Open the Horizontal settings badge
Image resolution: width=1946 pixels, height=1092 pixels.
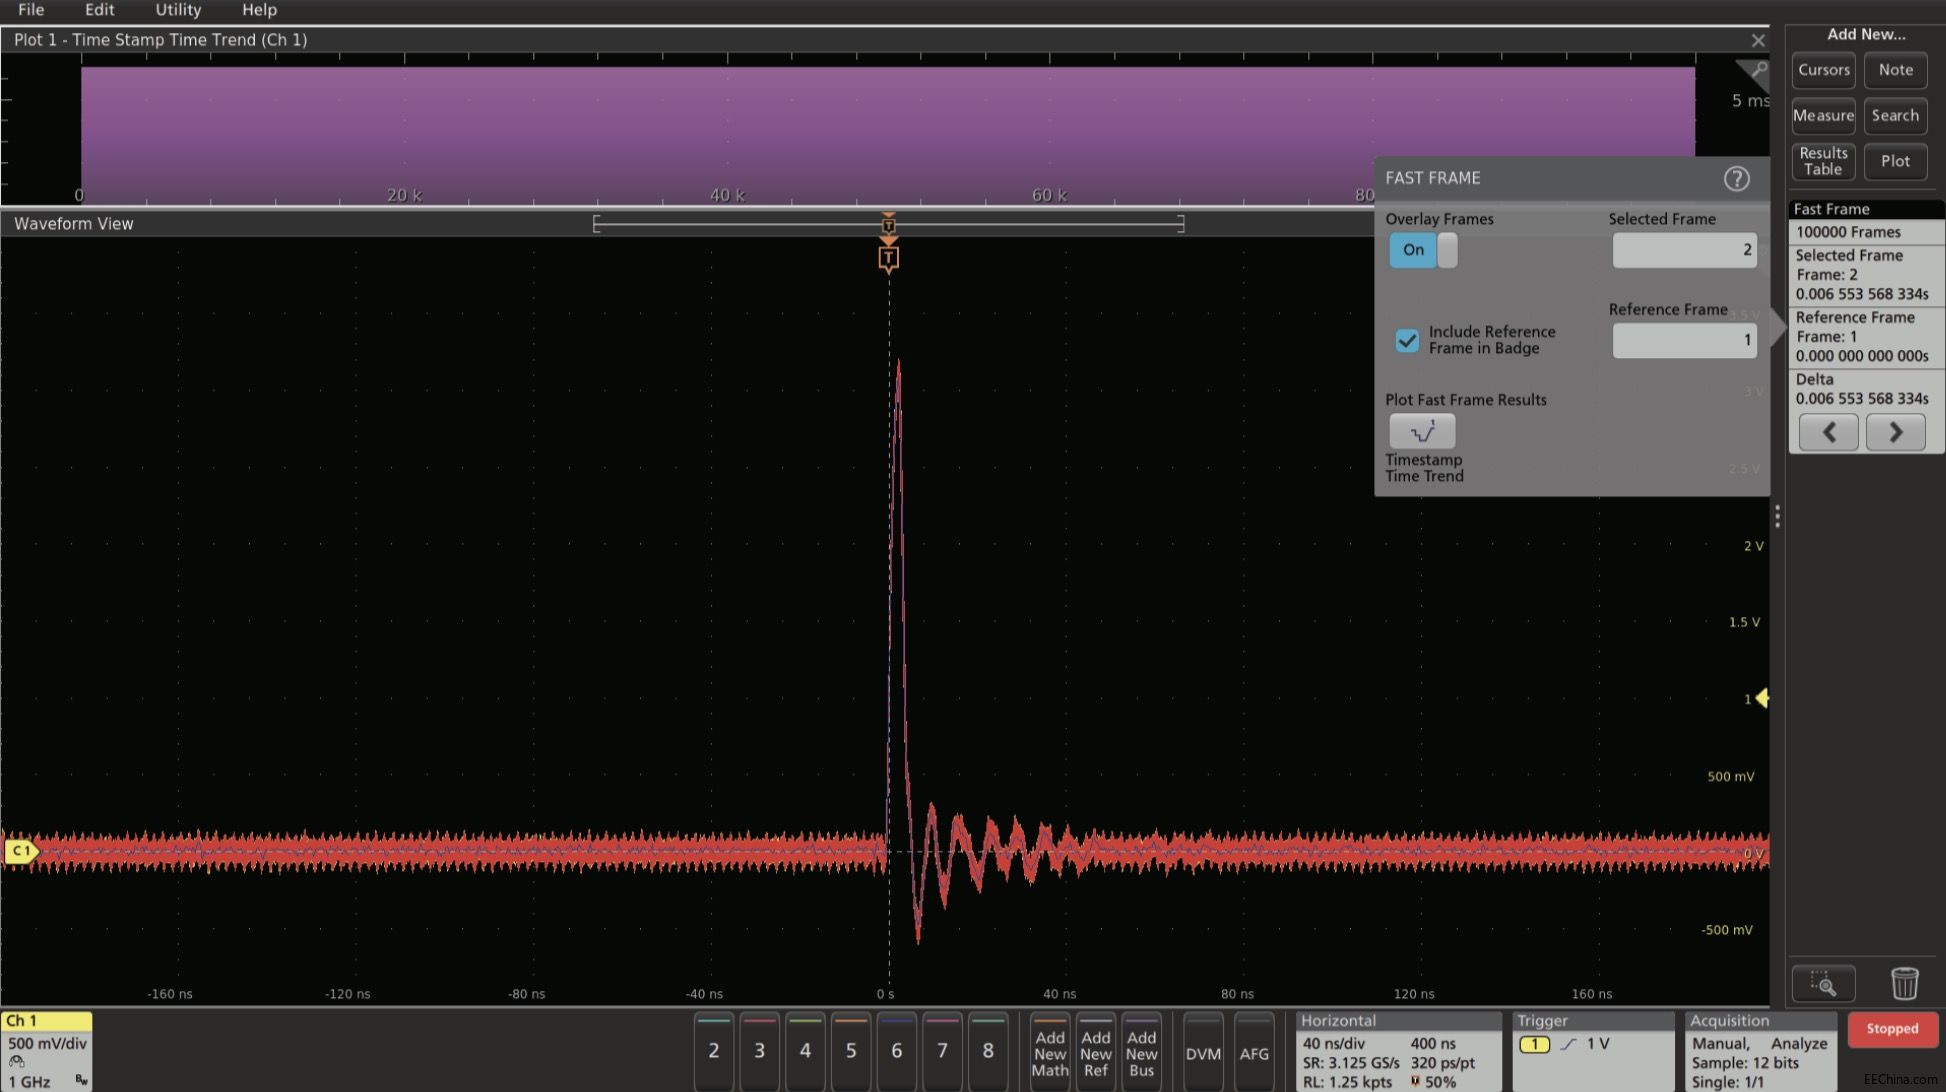click(x=1398, y=1051)
